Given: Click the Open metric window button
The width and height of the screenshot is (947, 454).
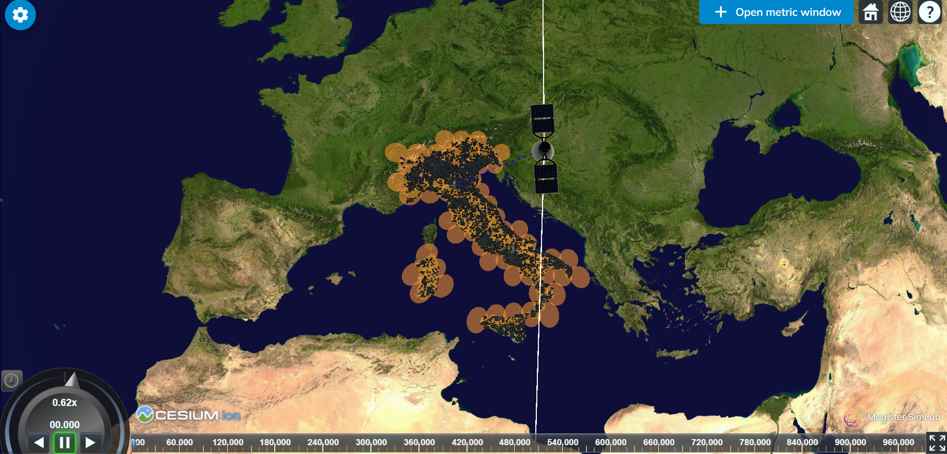Looking at the screenshot, I should (777, 12).
